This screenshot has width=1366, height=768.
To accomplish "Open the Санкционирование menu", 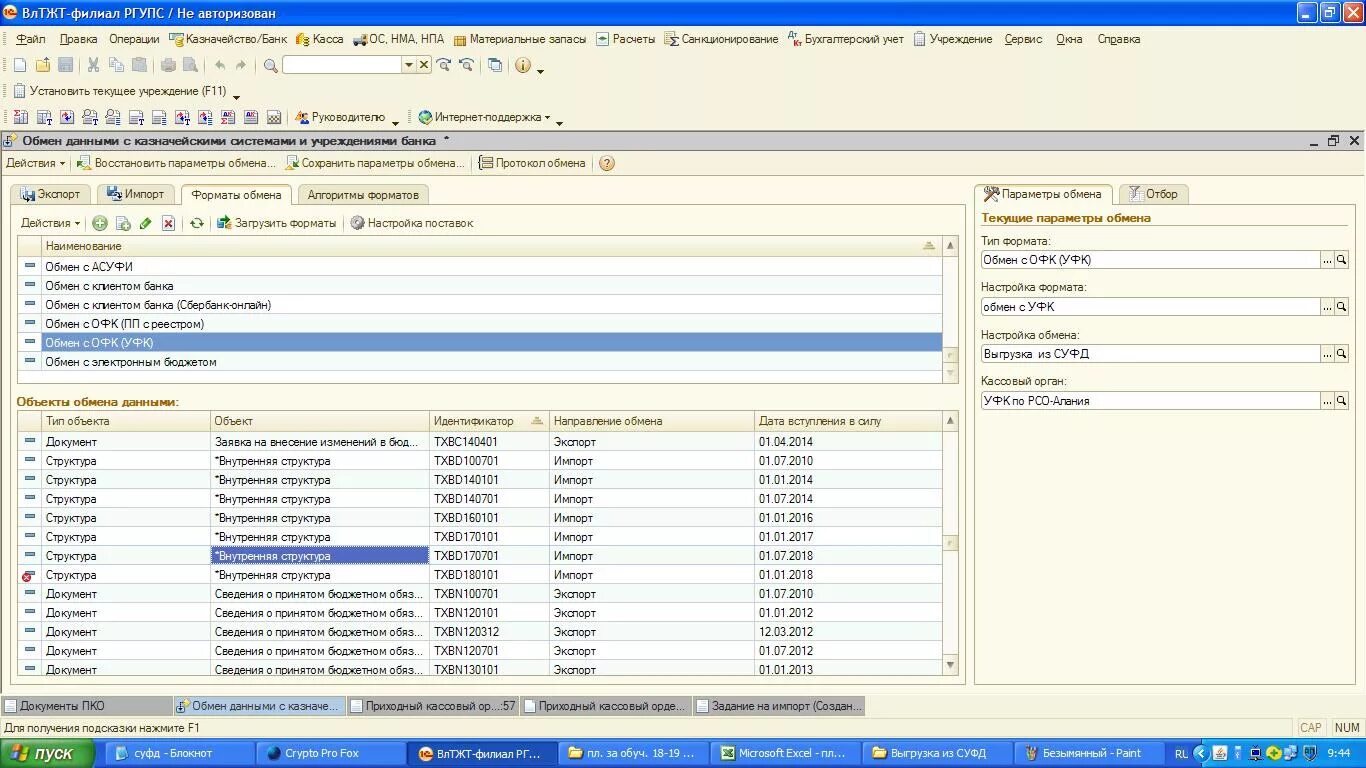I will 721,39.
